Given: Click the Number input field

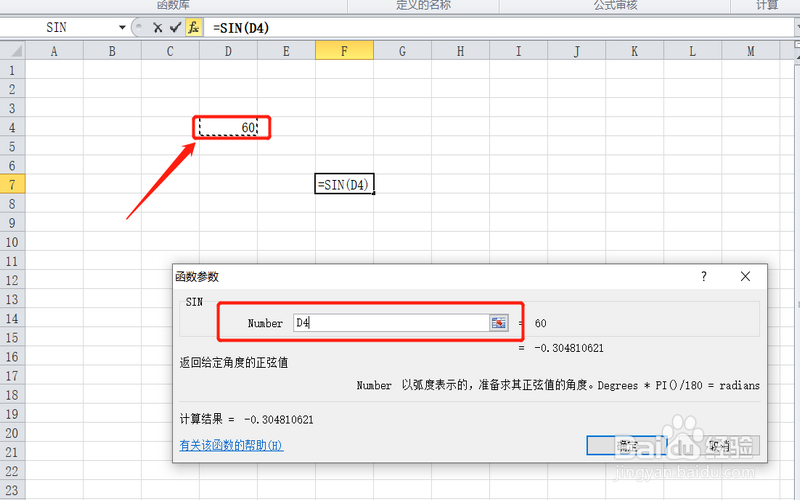Looking at the screenshot, I should pos(391,323).
